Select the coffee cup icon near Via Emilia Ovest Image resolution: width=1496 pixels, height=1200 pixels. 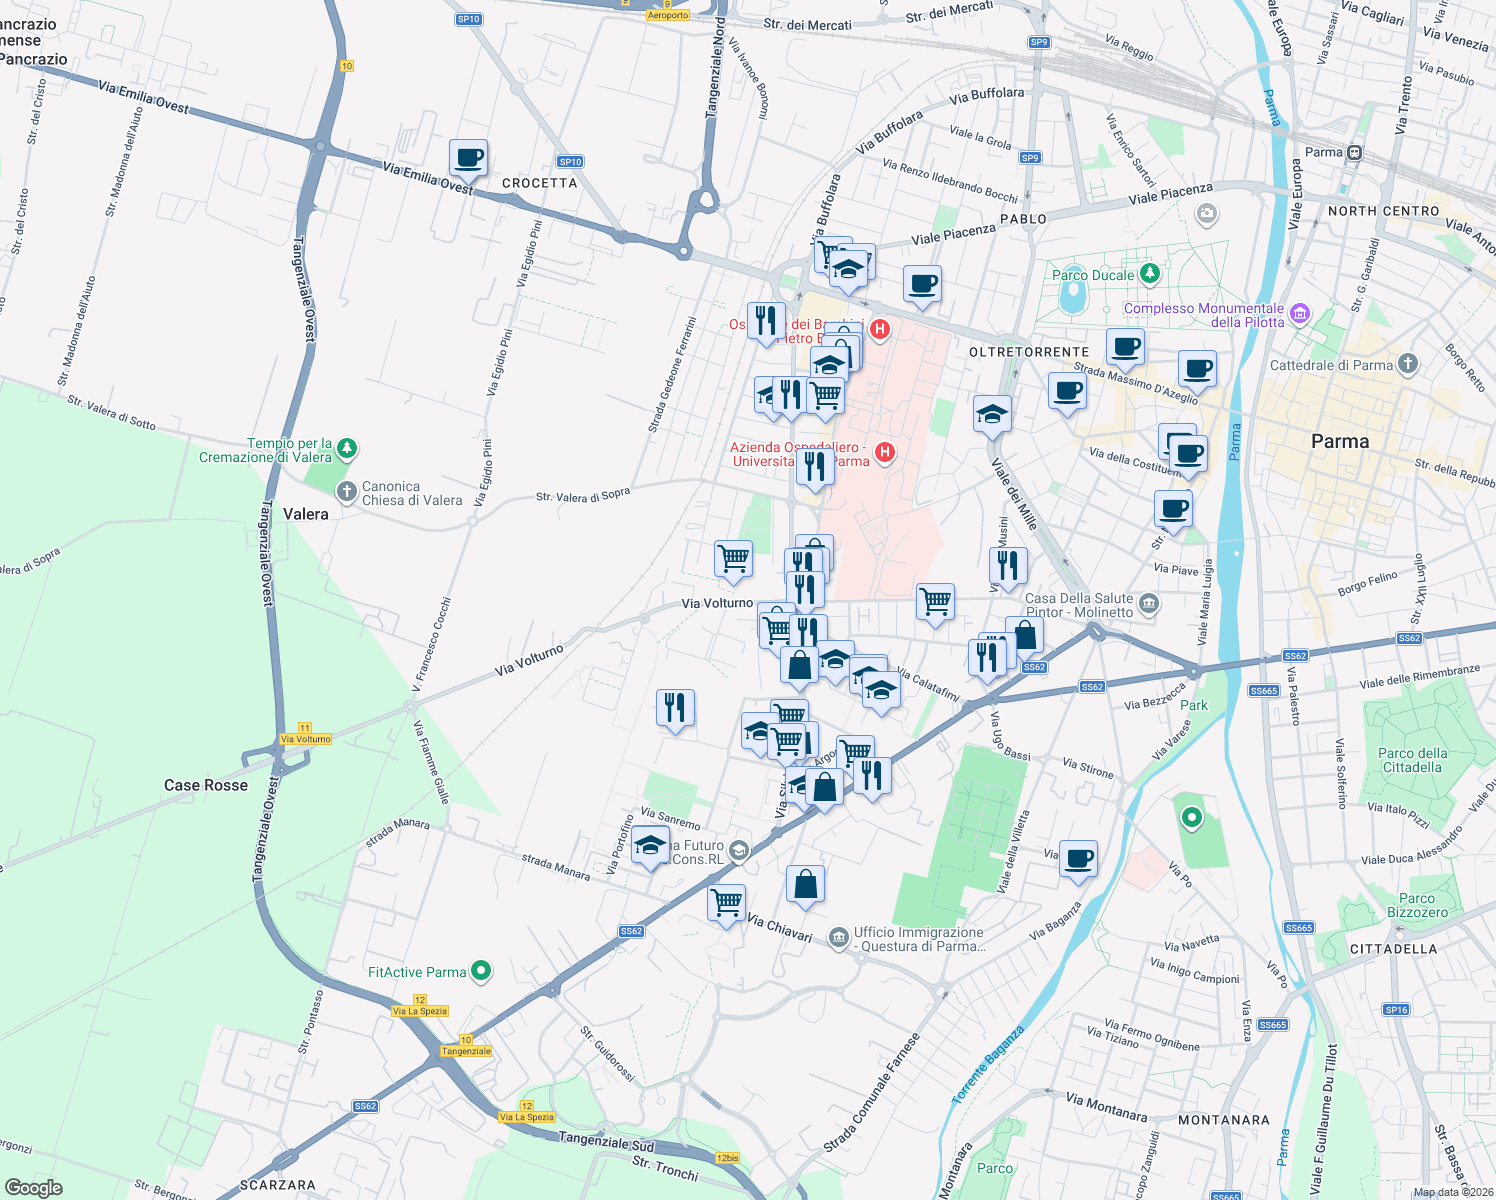point(468,158)
